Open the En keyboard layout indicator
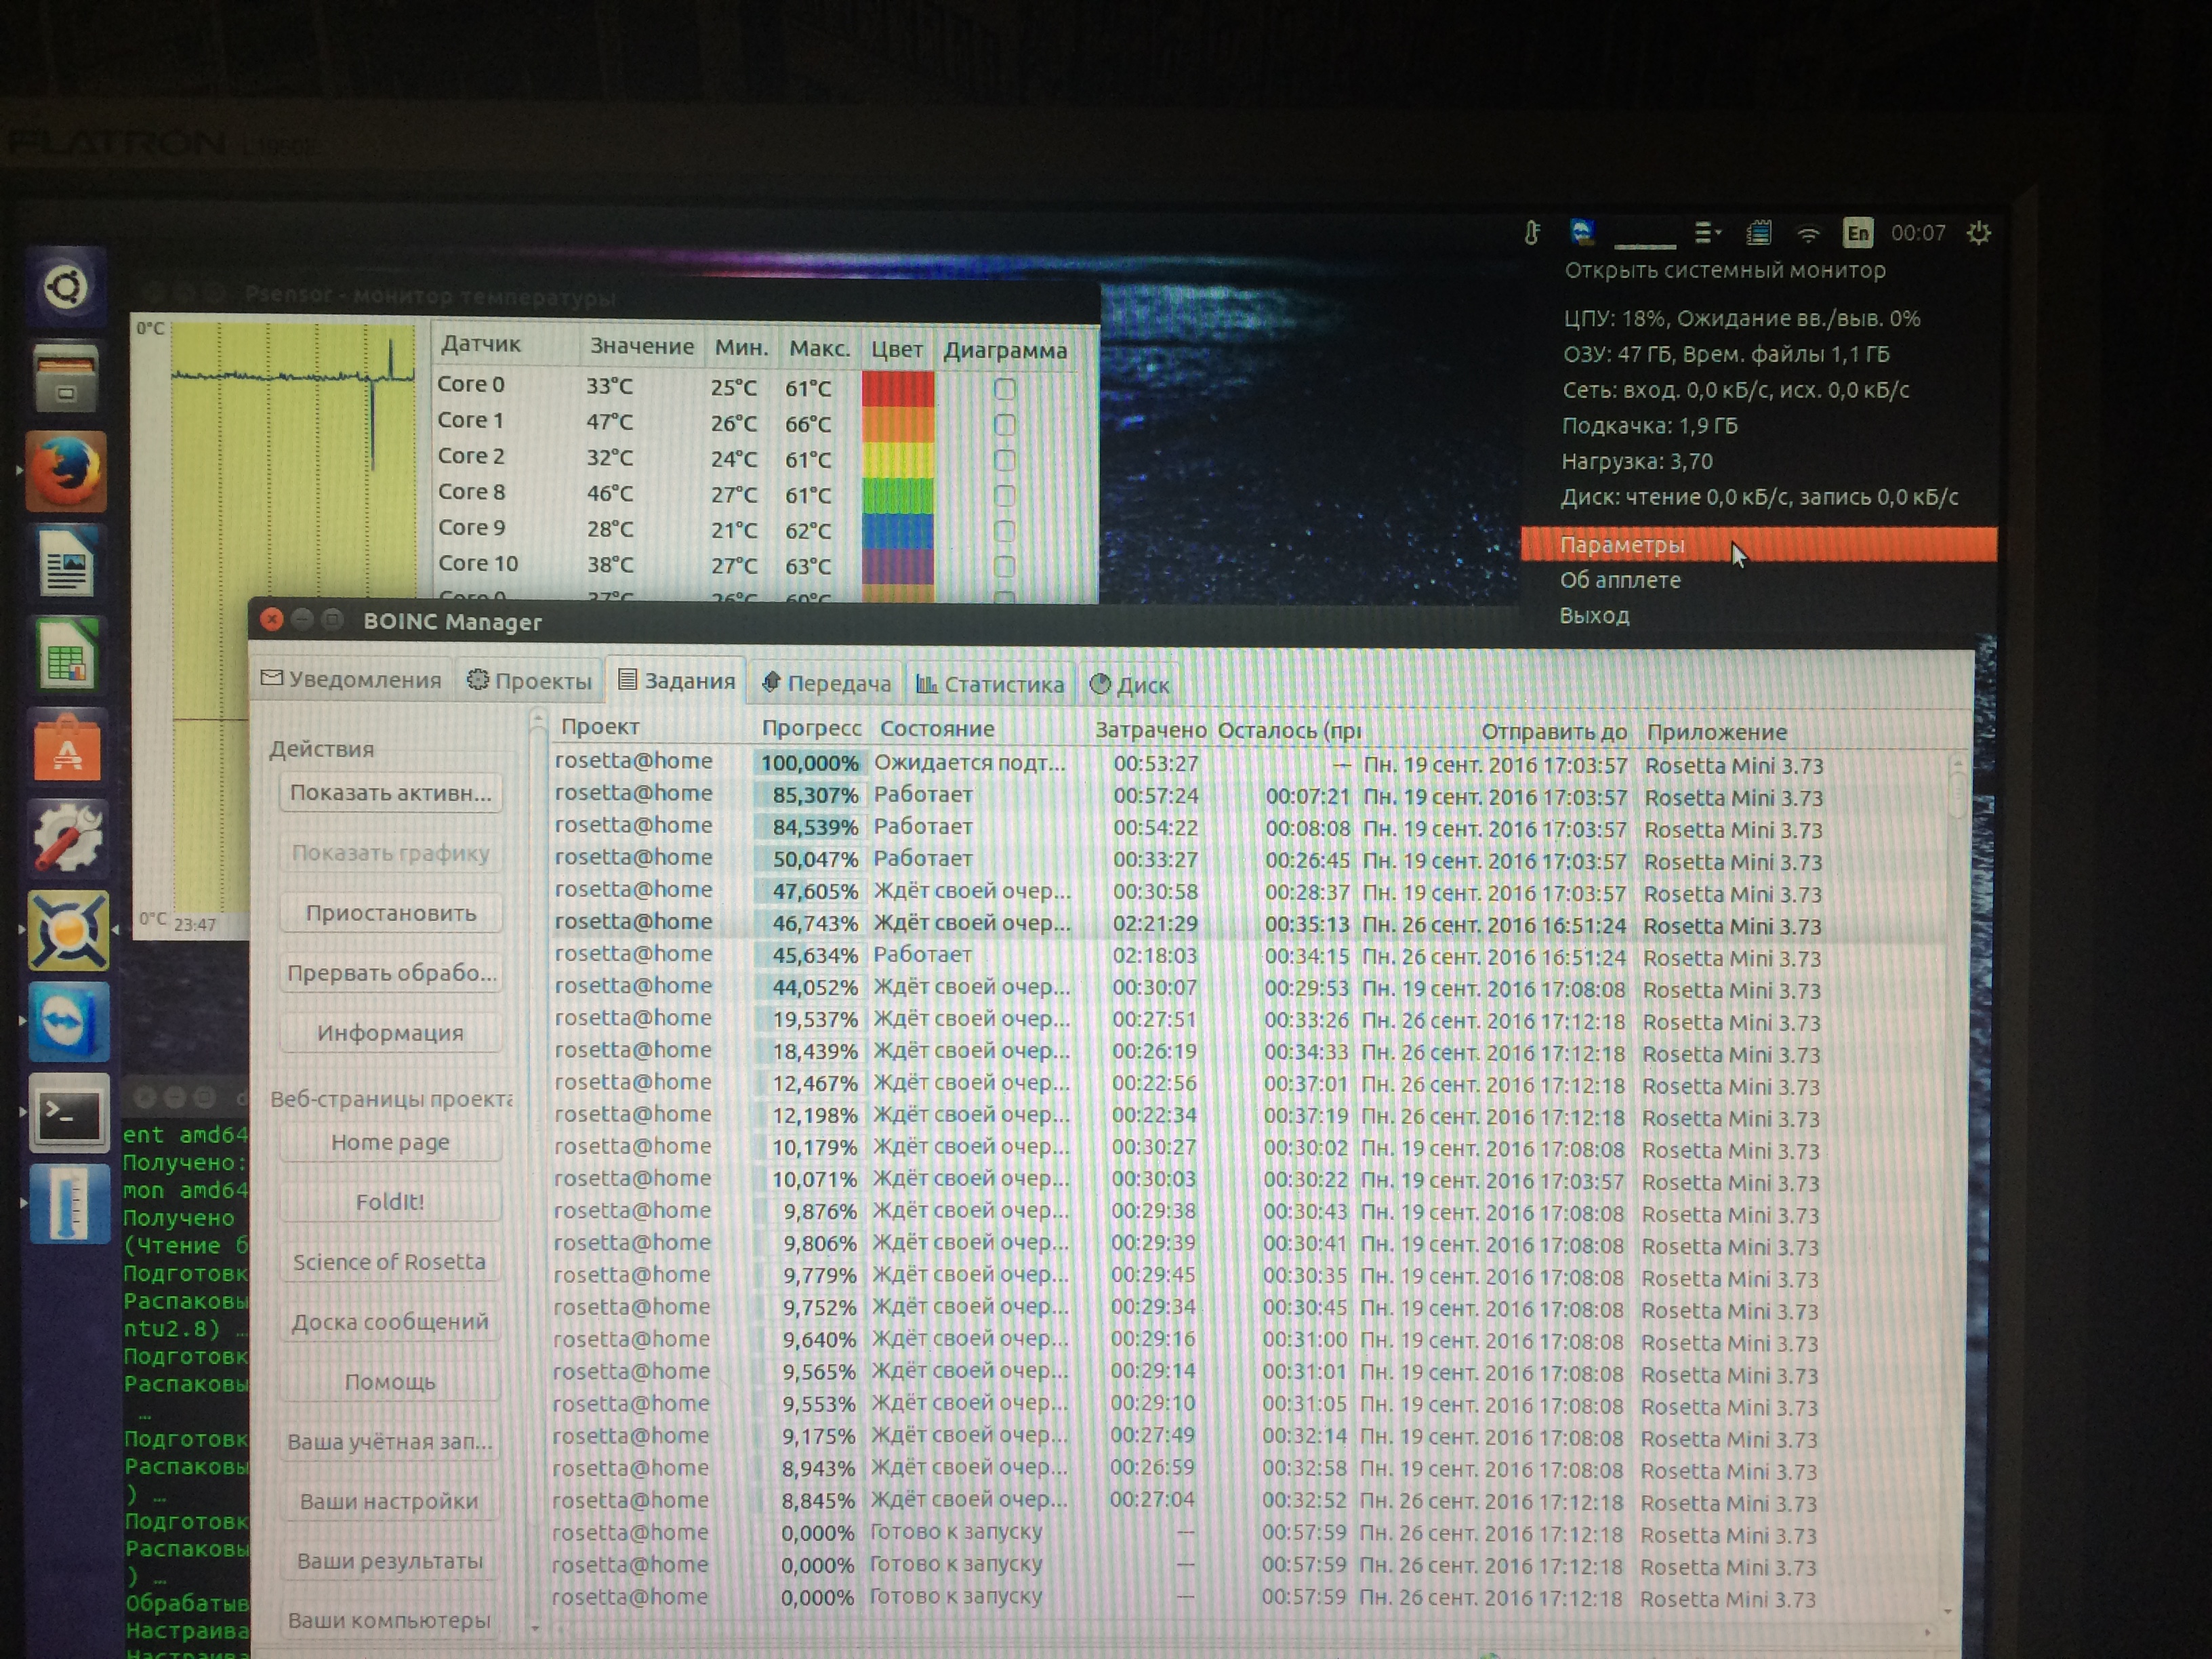Viewport: 2212px width, 1659px height. click(x=1857, y=233)
